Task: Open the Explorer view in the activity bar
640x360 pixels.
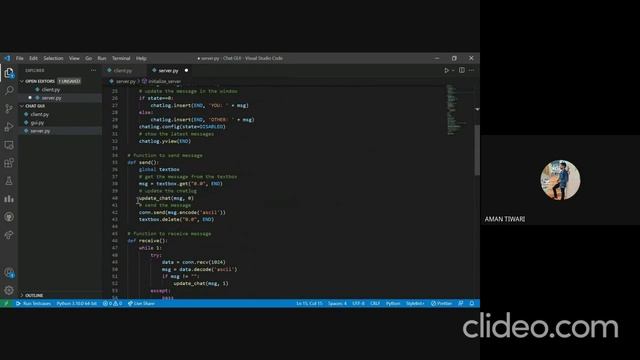Action: click(9, 73)
